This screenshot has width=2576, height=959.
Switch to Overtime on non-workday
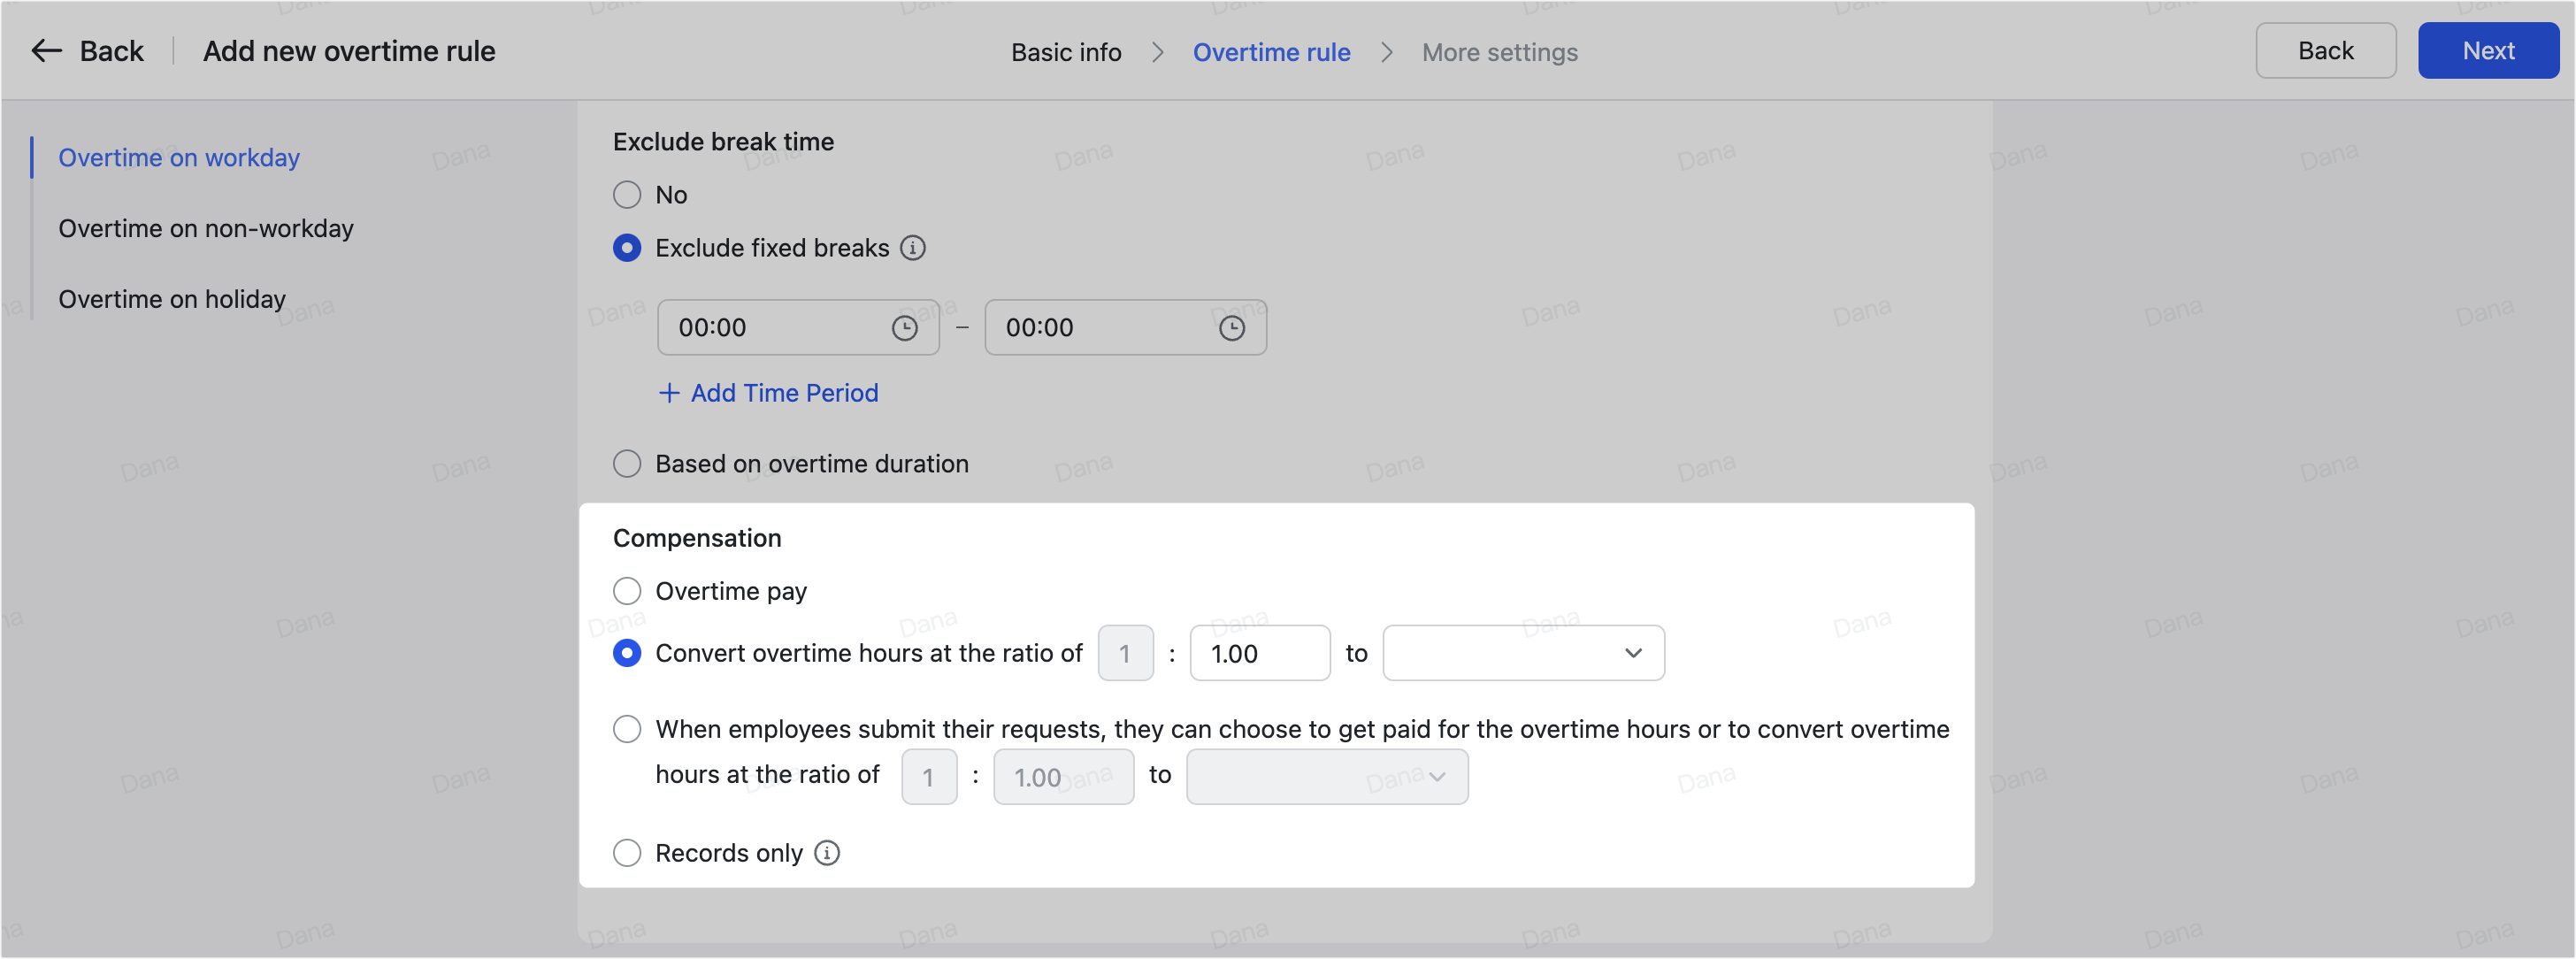coord(206,228)
